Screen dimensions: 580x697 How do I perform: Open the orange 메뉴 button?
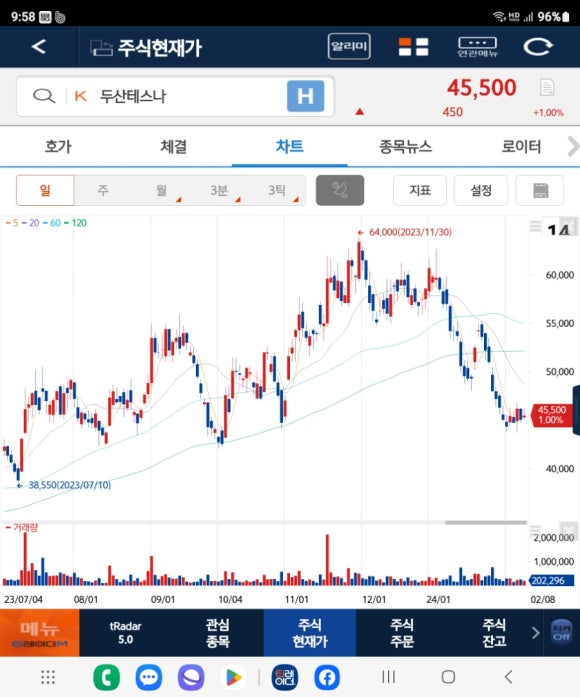[40, 633]
